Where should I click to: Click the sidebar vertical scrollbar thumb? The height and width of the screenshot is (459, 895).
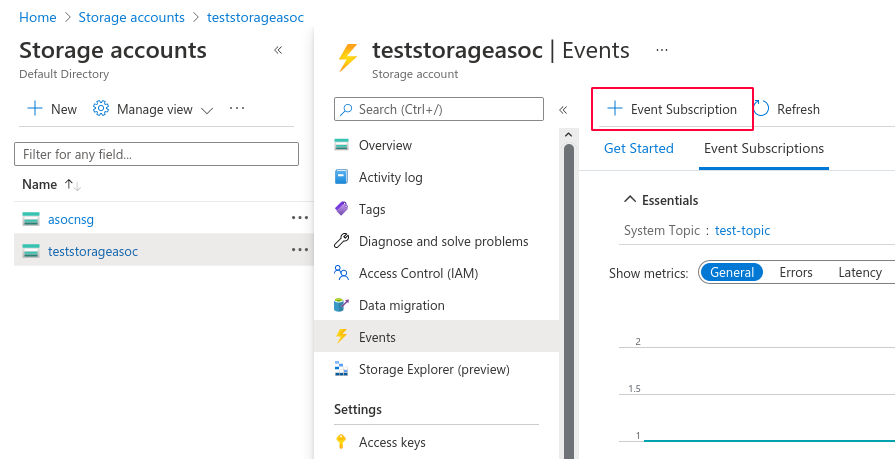tap(569, 300)
